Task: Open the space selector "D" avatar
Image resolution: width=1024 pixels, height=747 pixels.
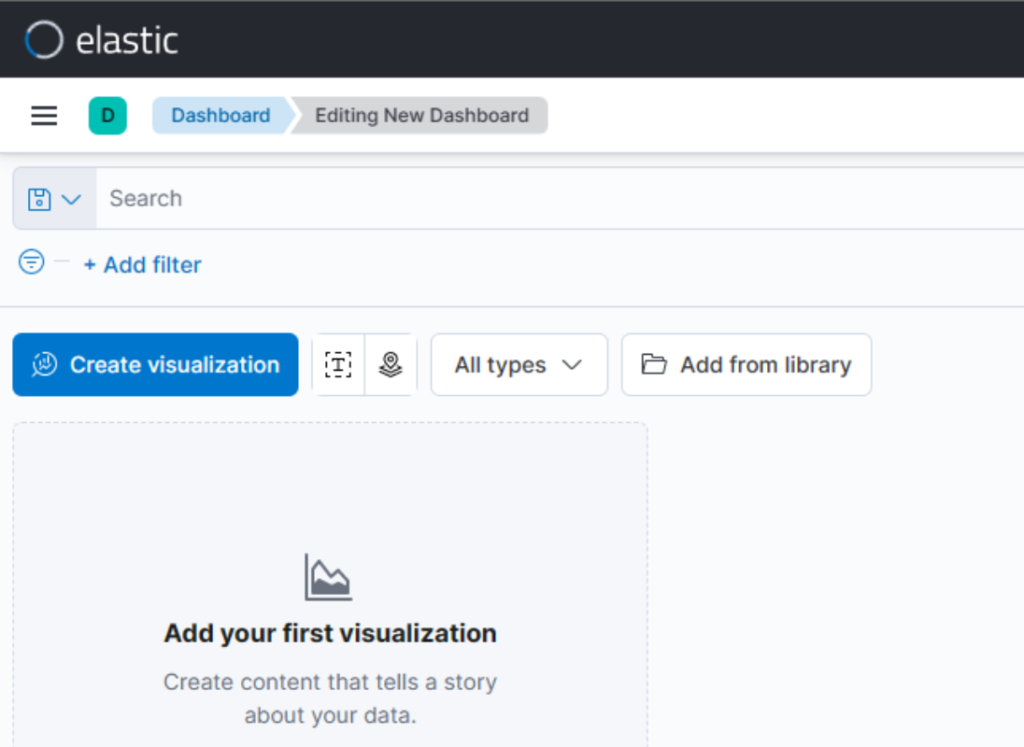Action: (107, 116)
